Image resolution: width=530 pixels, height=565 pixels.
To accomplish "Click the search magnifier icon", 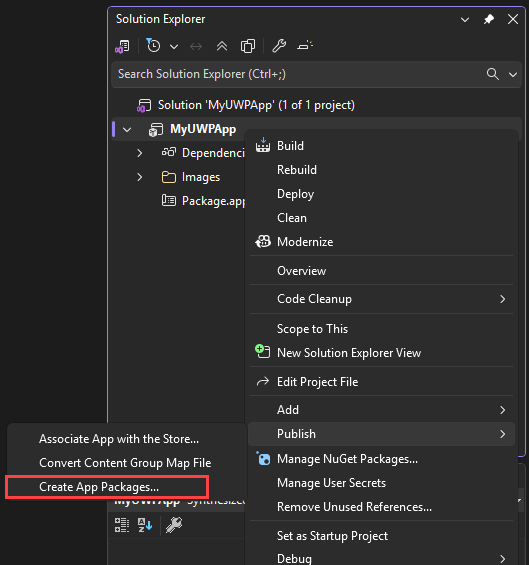I will coord(493,74).
